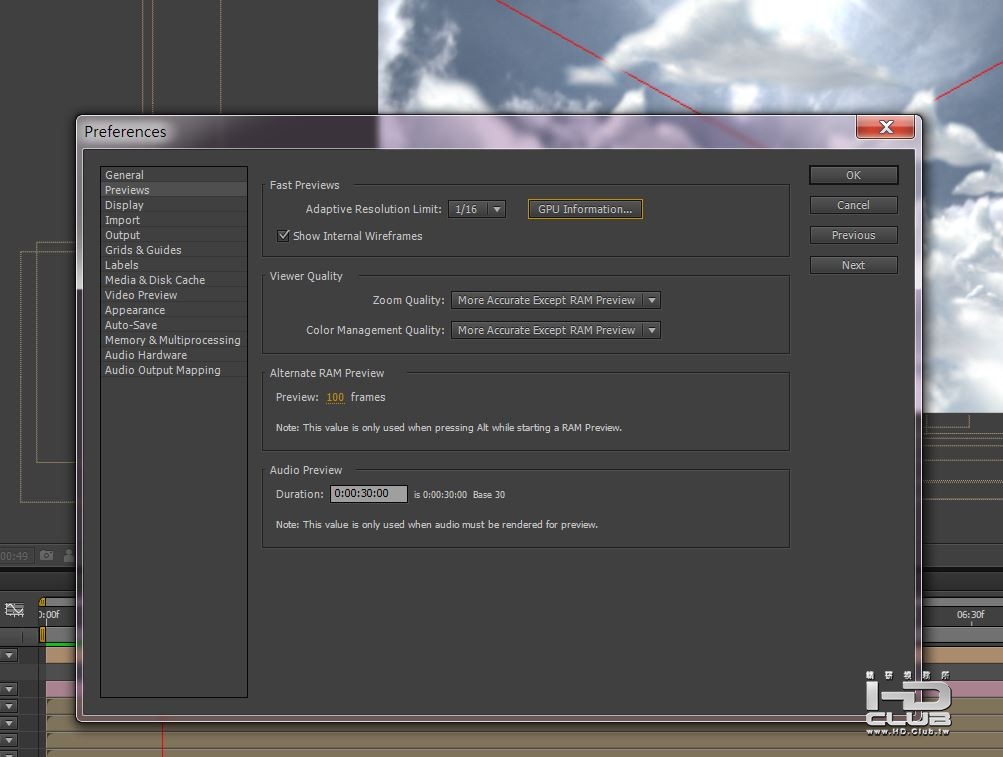
Task: Go to Next preferences page
Action: (853, 265)
